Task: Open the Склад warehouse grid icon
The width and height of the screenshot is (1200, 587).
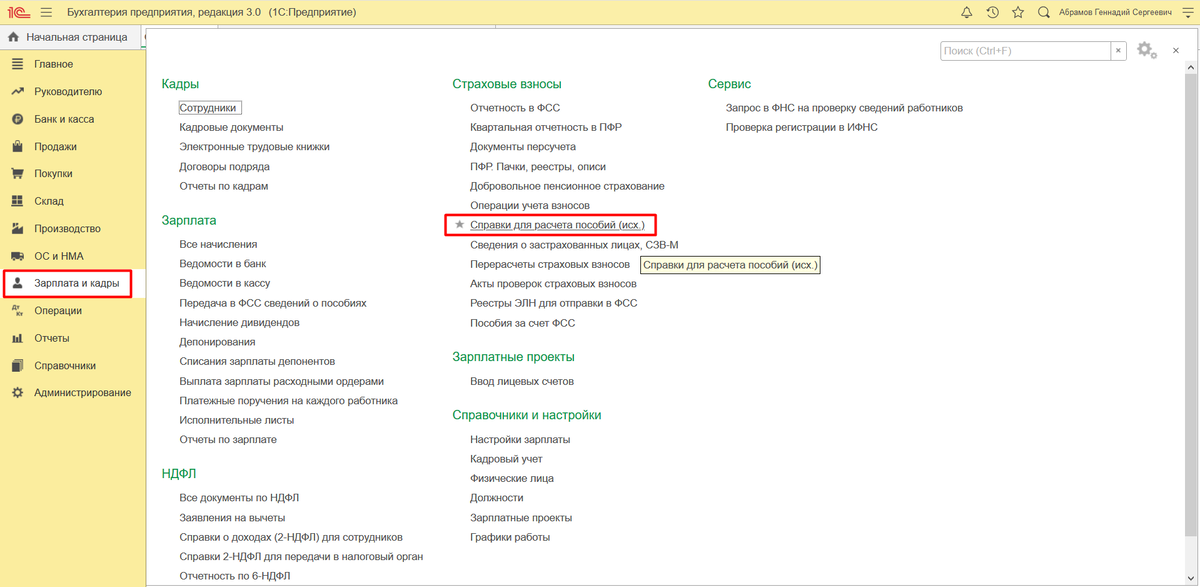Action: (17, 201)
